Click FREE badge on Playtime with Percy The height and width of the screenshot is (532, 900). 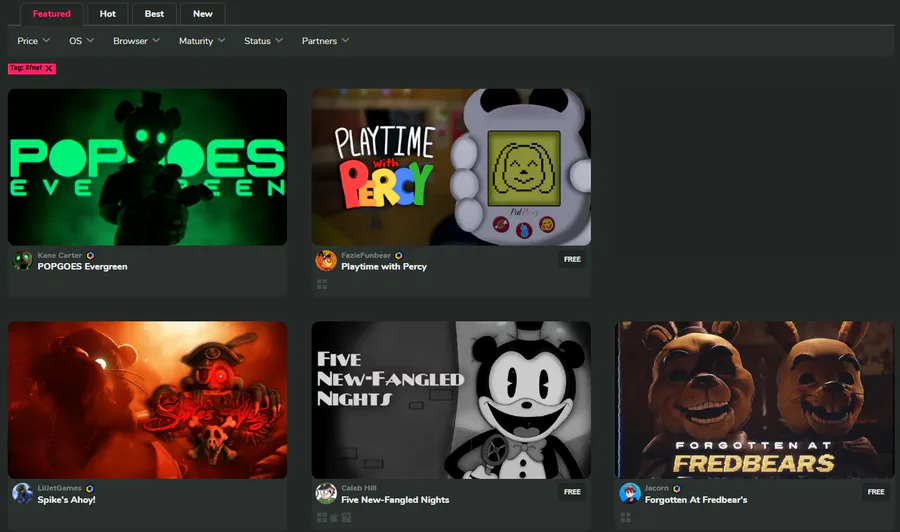pyautogui.click(x=572, y=259)
